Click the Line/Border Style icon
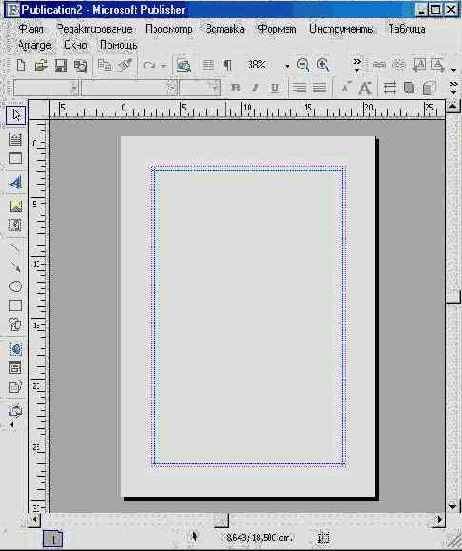Screen dimensions: 462x551 (x=389, y=87)
